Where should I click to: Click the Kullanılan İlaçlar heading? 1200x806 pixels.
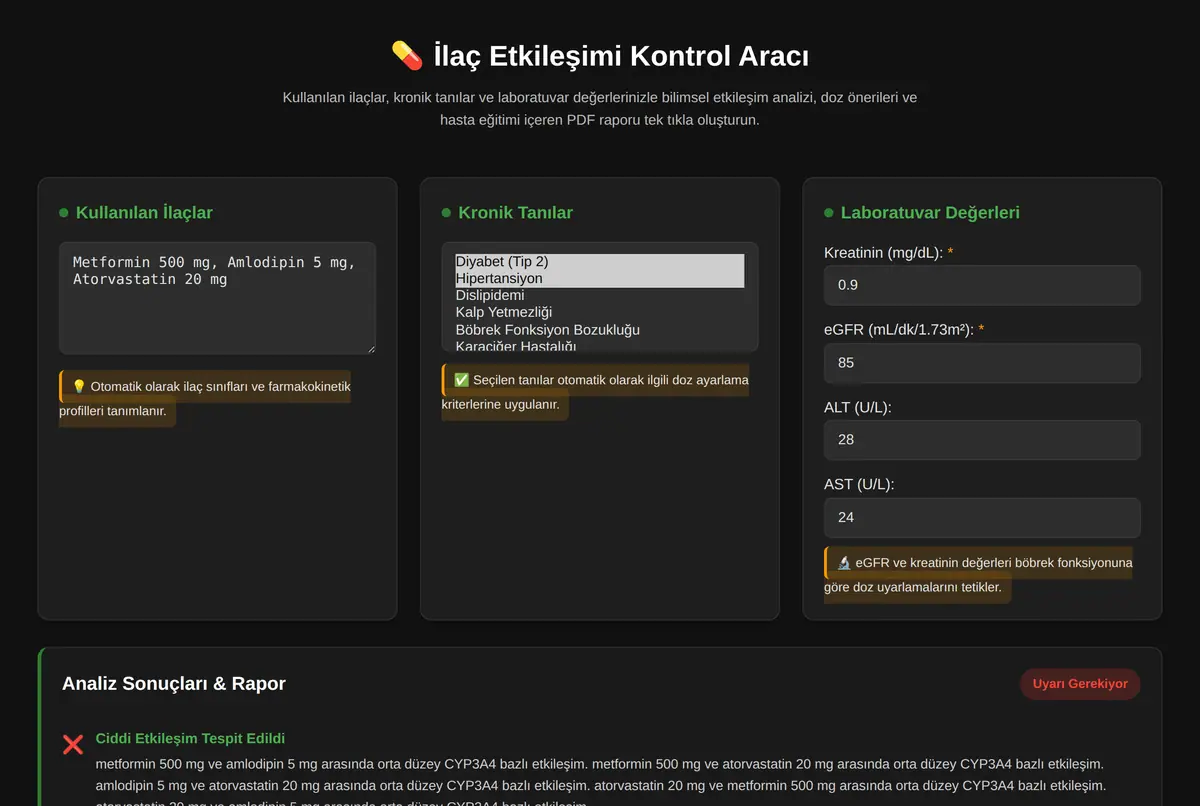[x=144, y=212]
